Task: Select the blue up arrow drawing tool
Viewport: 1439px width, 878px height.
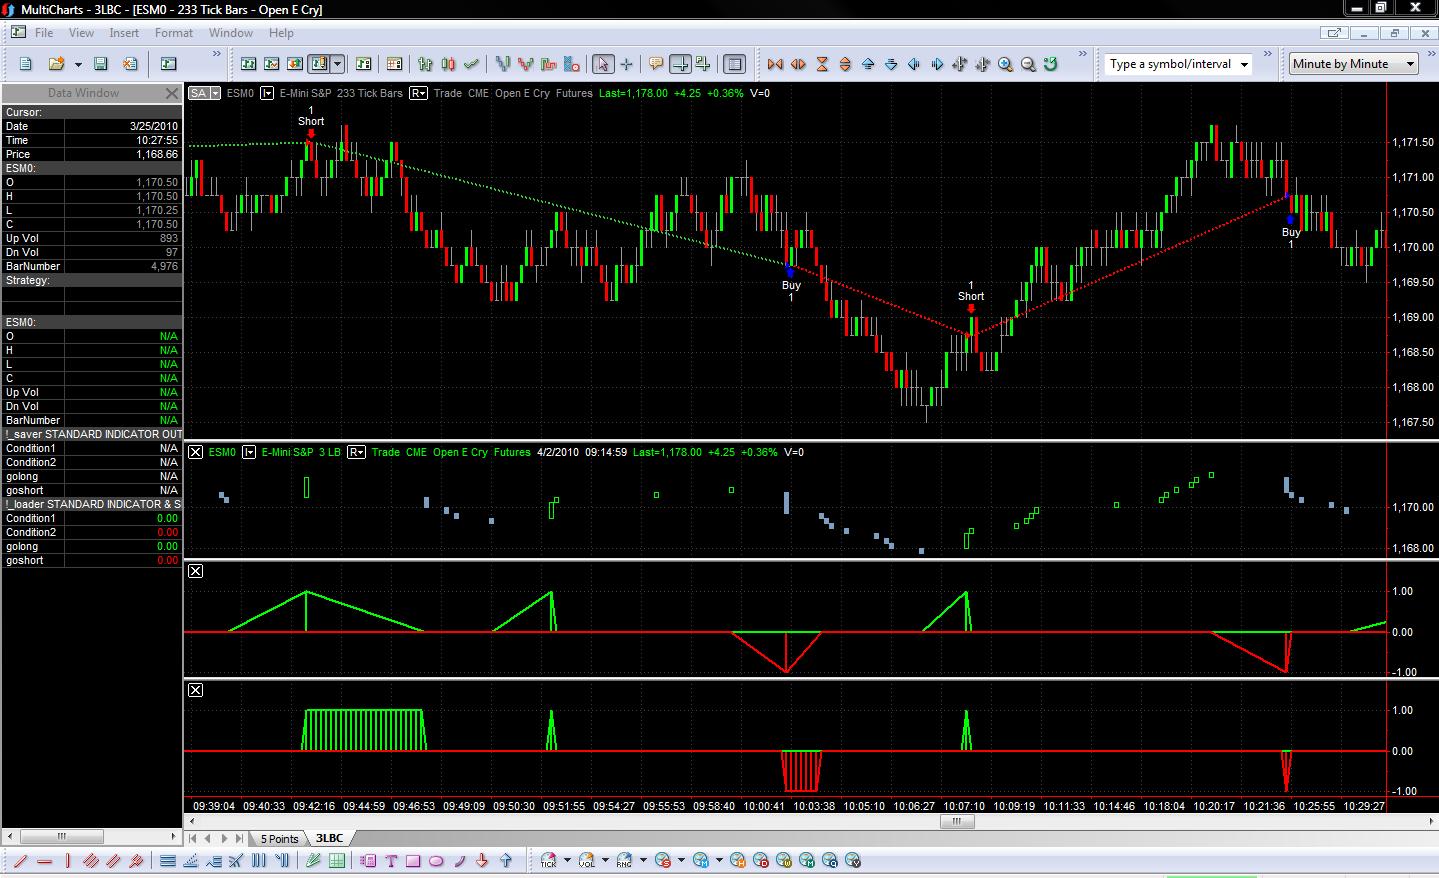Action: click(x=505, y=860)
